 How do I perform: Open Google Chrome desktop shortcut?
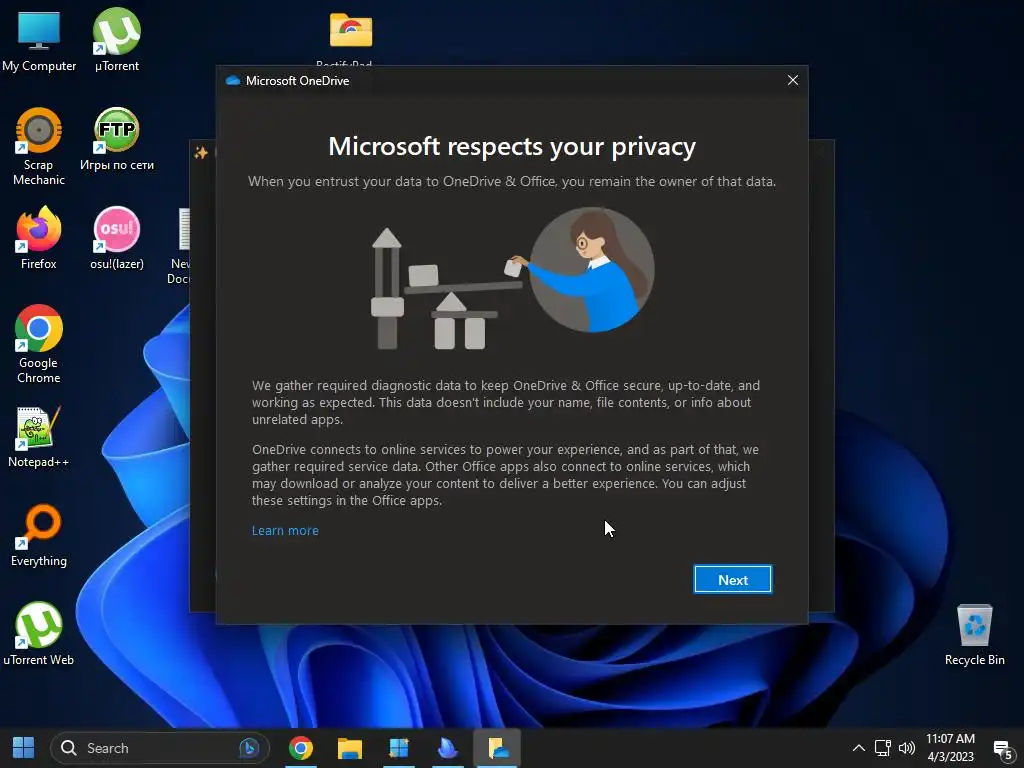coord(39,344)
